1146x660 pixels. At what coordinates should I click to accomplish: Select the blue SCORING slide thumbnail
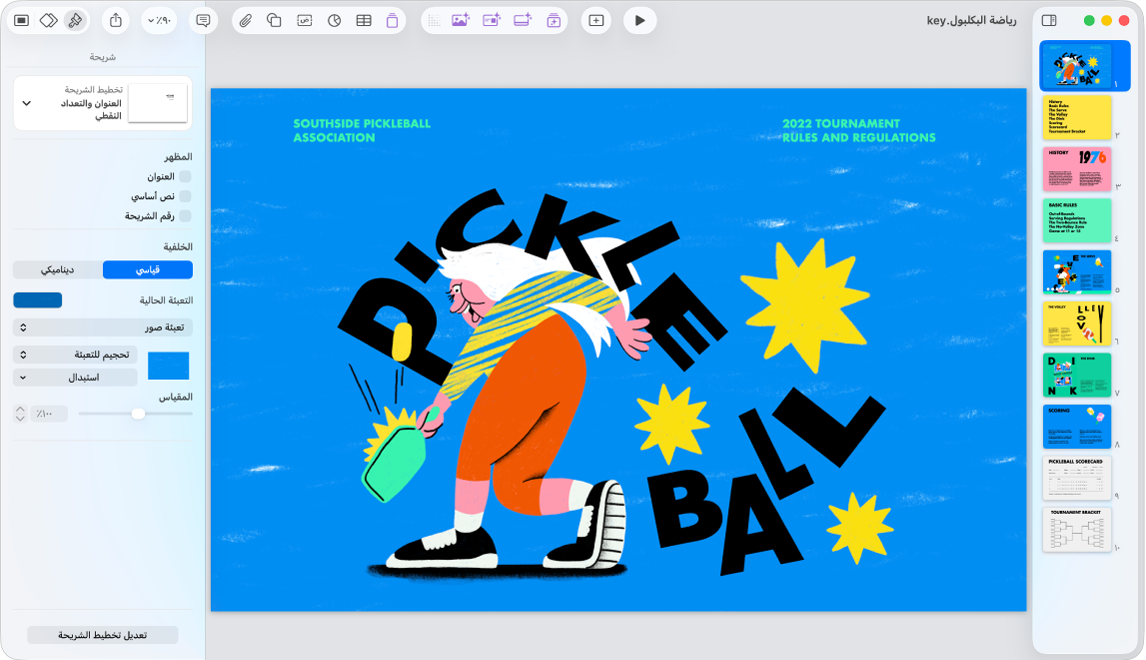[x=1077, y=426]
